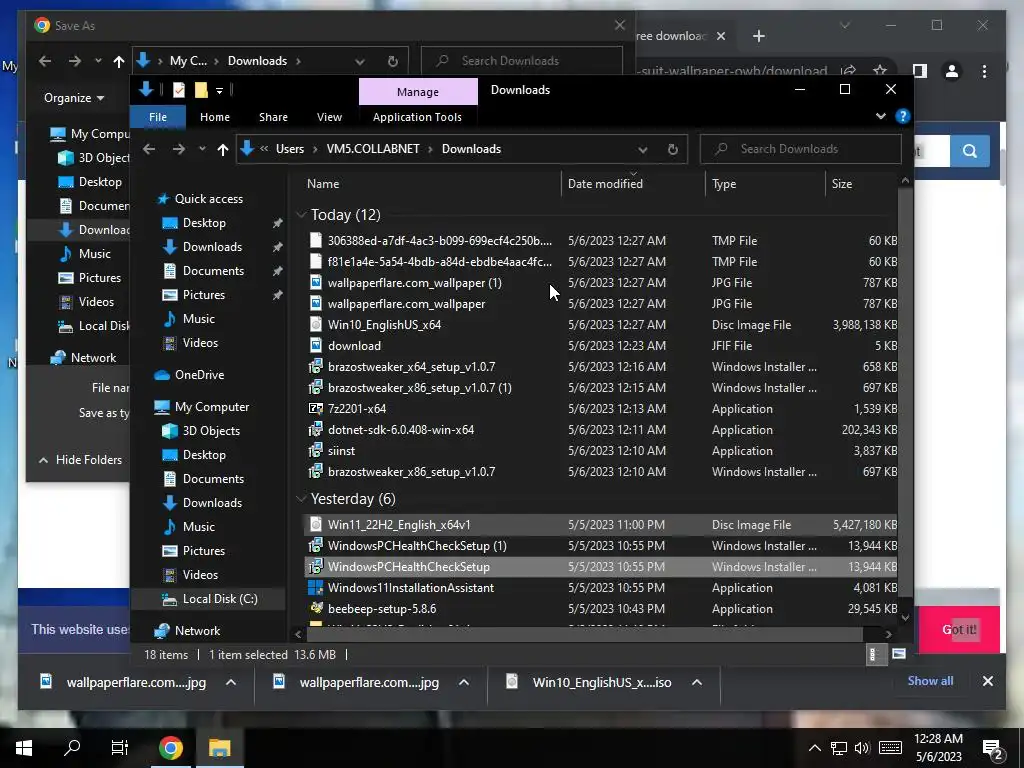This screenshot has width=1024, height=768.
Task: Sort by the Name column header
Action: (x=430, y=184)
